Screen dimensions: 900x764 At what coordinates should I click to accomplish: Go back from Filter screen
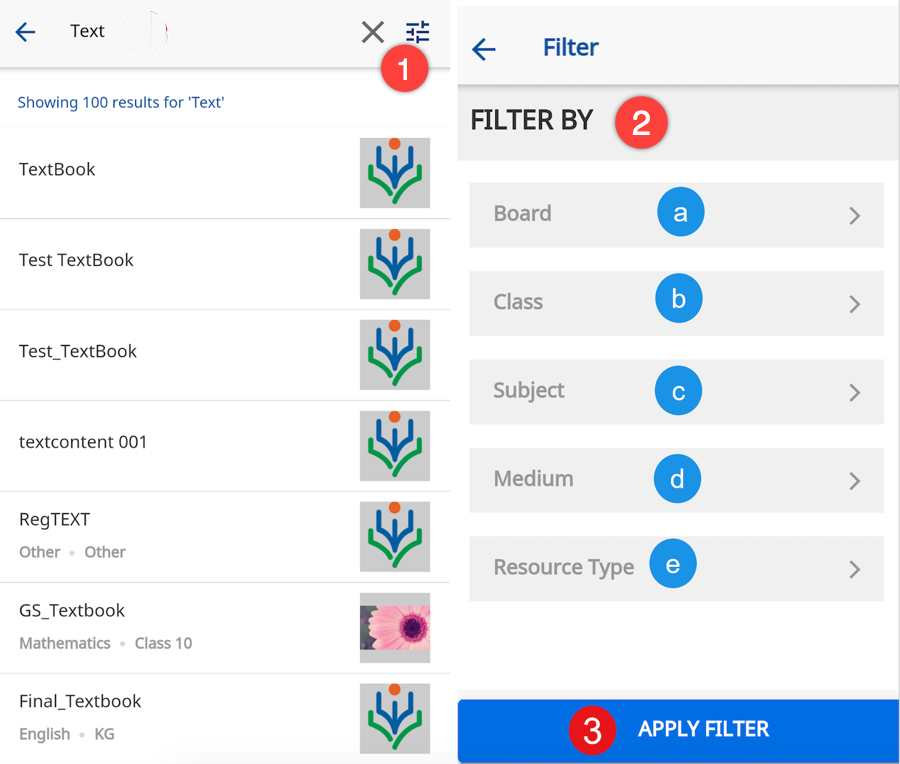click(x=484, y=48)
